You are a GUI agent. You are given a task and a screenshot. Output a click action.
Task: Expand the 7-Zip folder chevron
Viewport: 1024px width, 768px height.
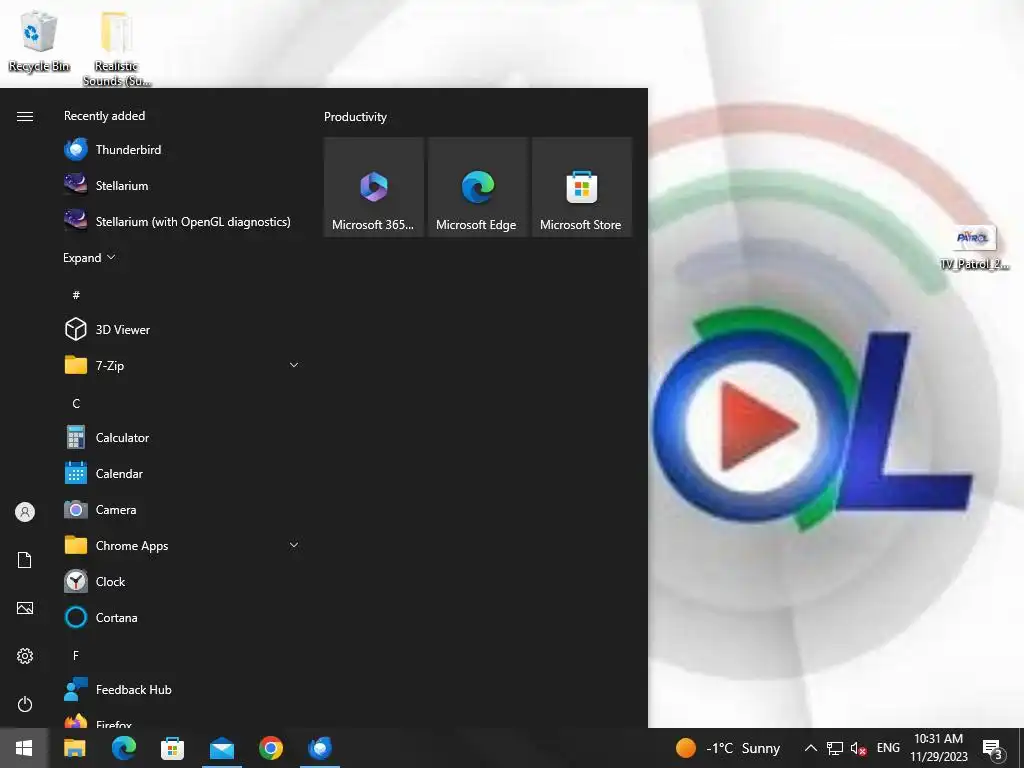[294, 366]
